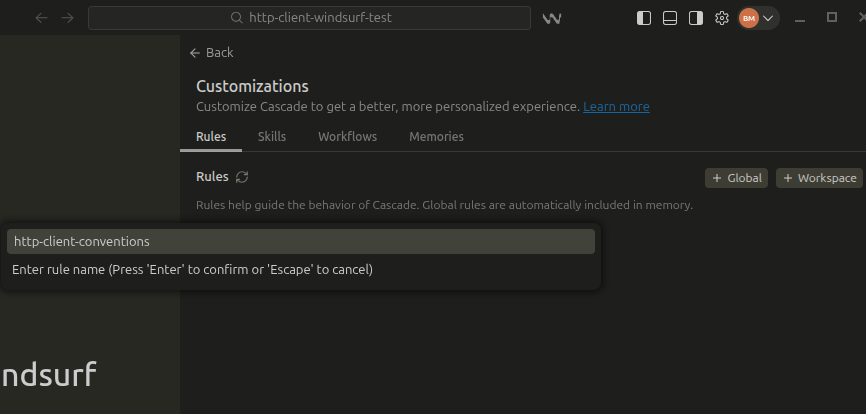Open the Learn more link
The height and width of the screenshot is (414, 866).
(x=616, y=107)
